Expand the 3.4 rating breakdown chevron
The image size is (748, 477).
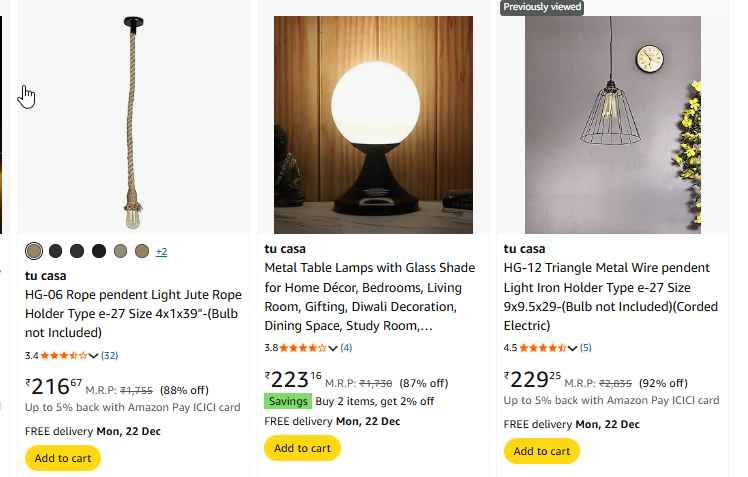pyautogui.click(x=94, y=356)
